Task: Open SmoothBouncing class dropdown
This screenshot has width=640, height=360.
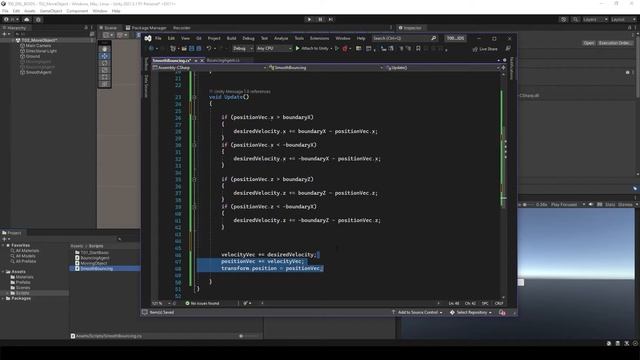Action: click(325, 68)
